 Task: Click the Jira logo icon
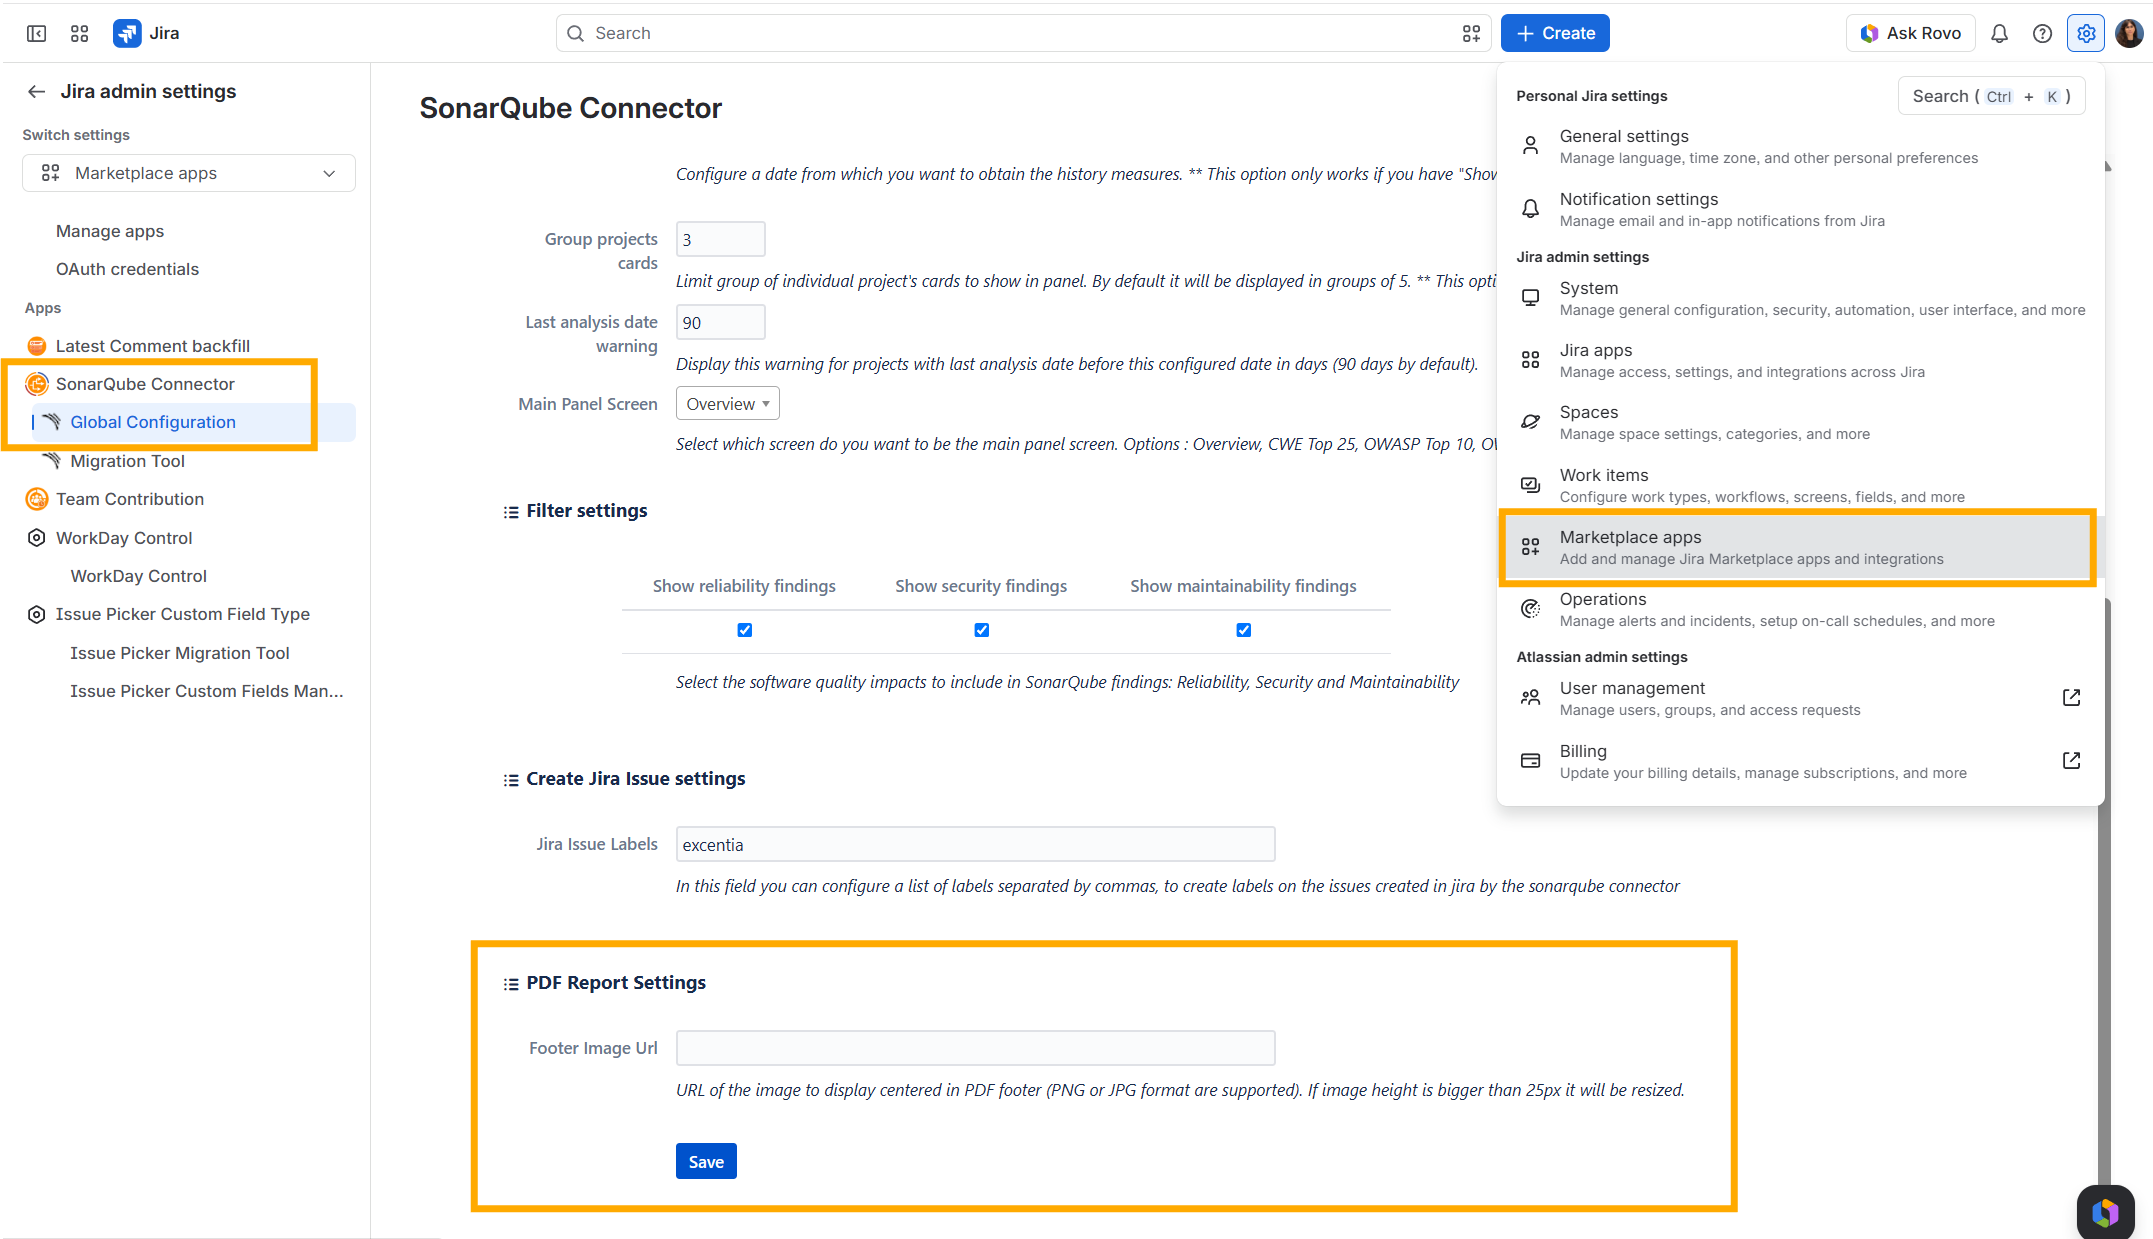[127, 33]
